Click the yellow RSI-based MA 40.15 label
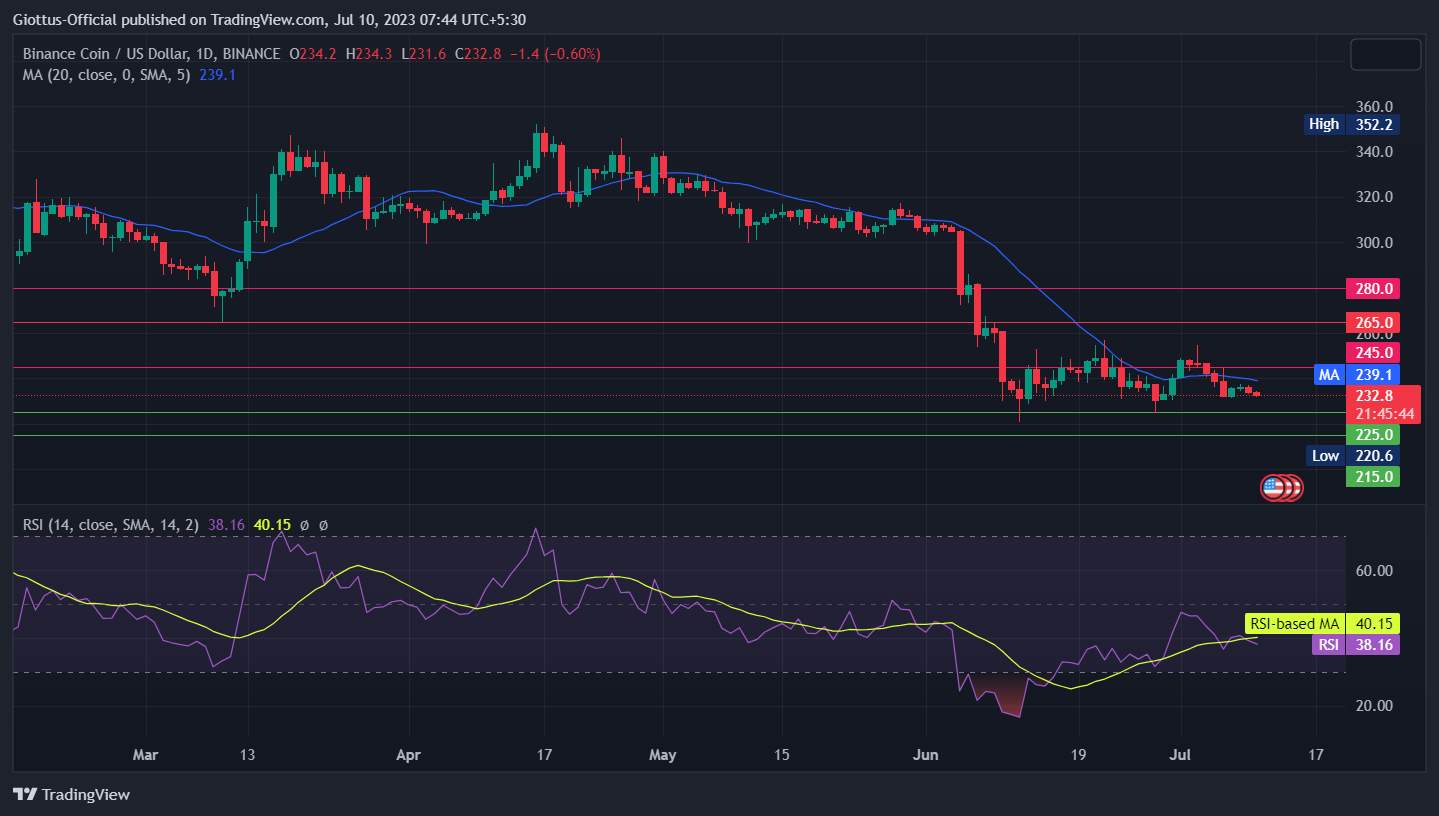The width and height of the screenshot is (1439, 816). tap(1322, 623)
